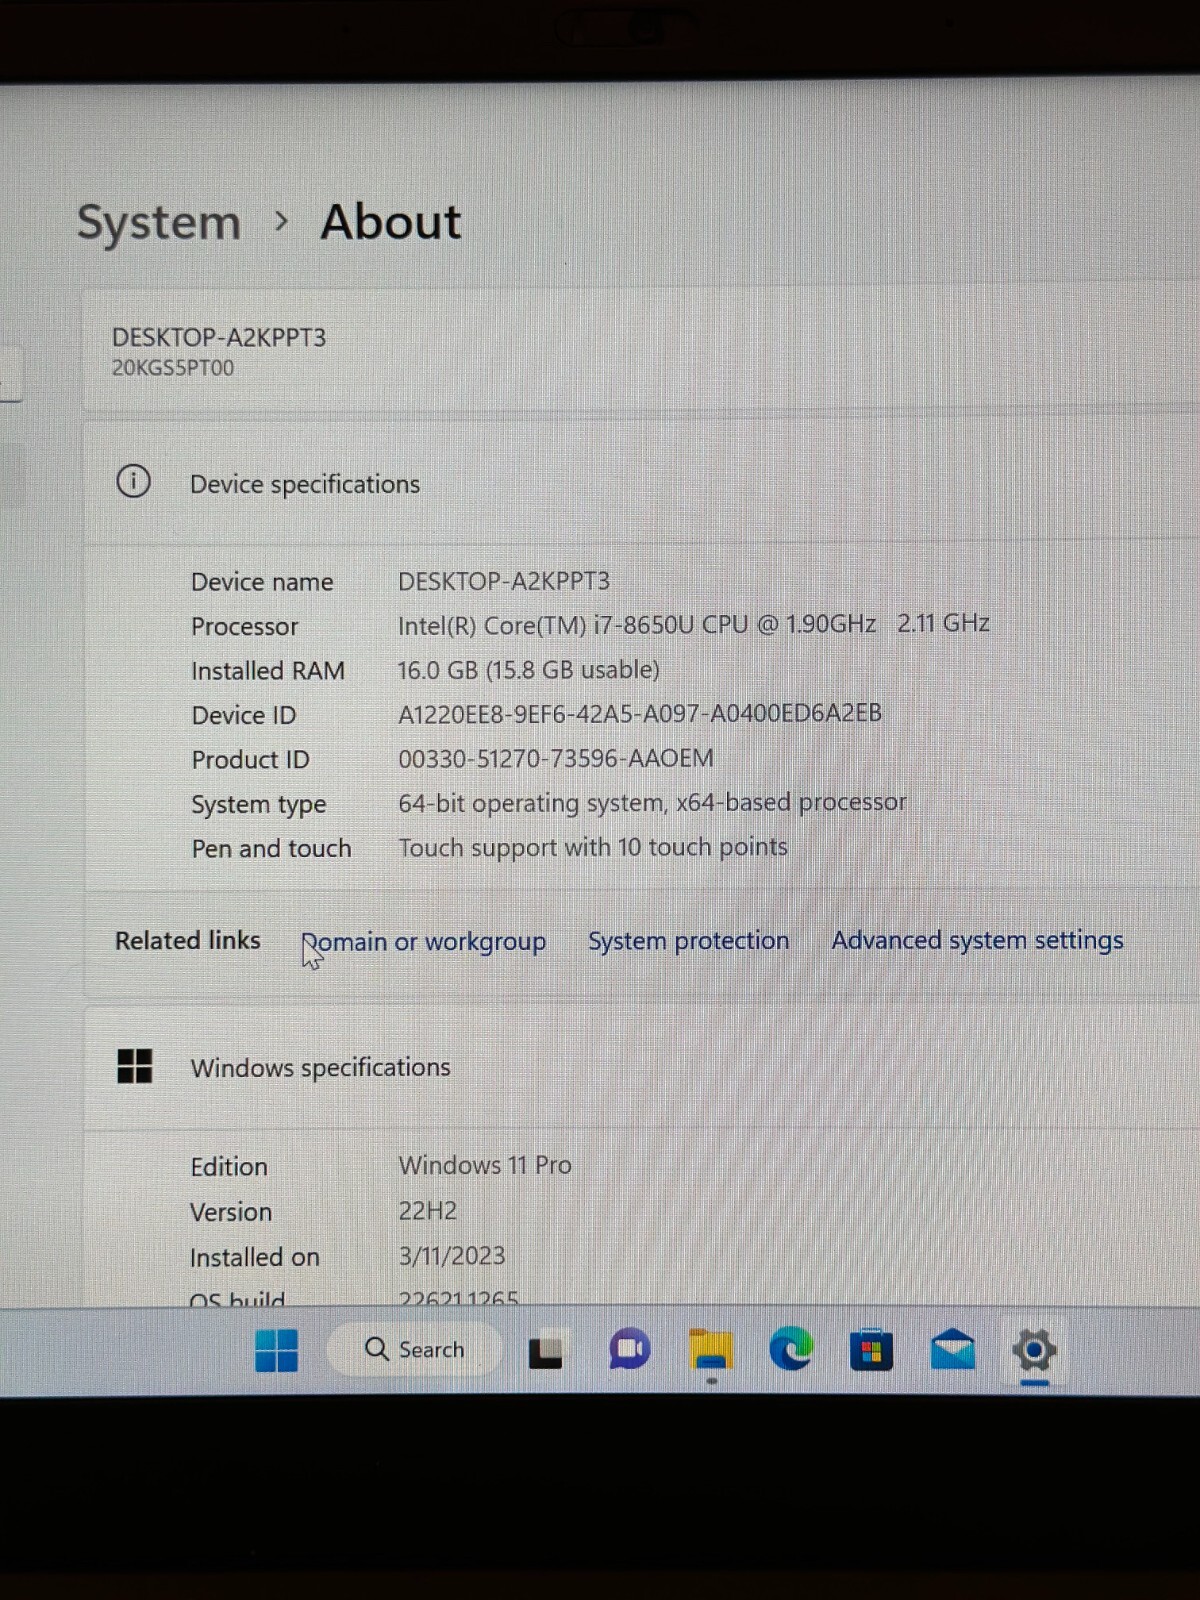Click the Device specifications info icon
1200x1600 pixels.
coord(134,482)
